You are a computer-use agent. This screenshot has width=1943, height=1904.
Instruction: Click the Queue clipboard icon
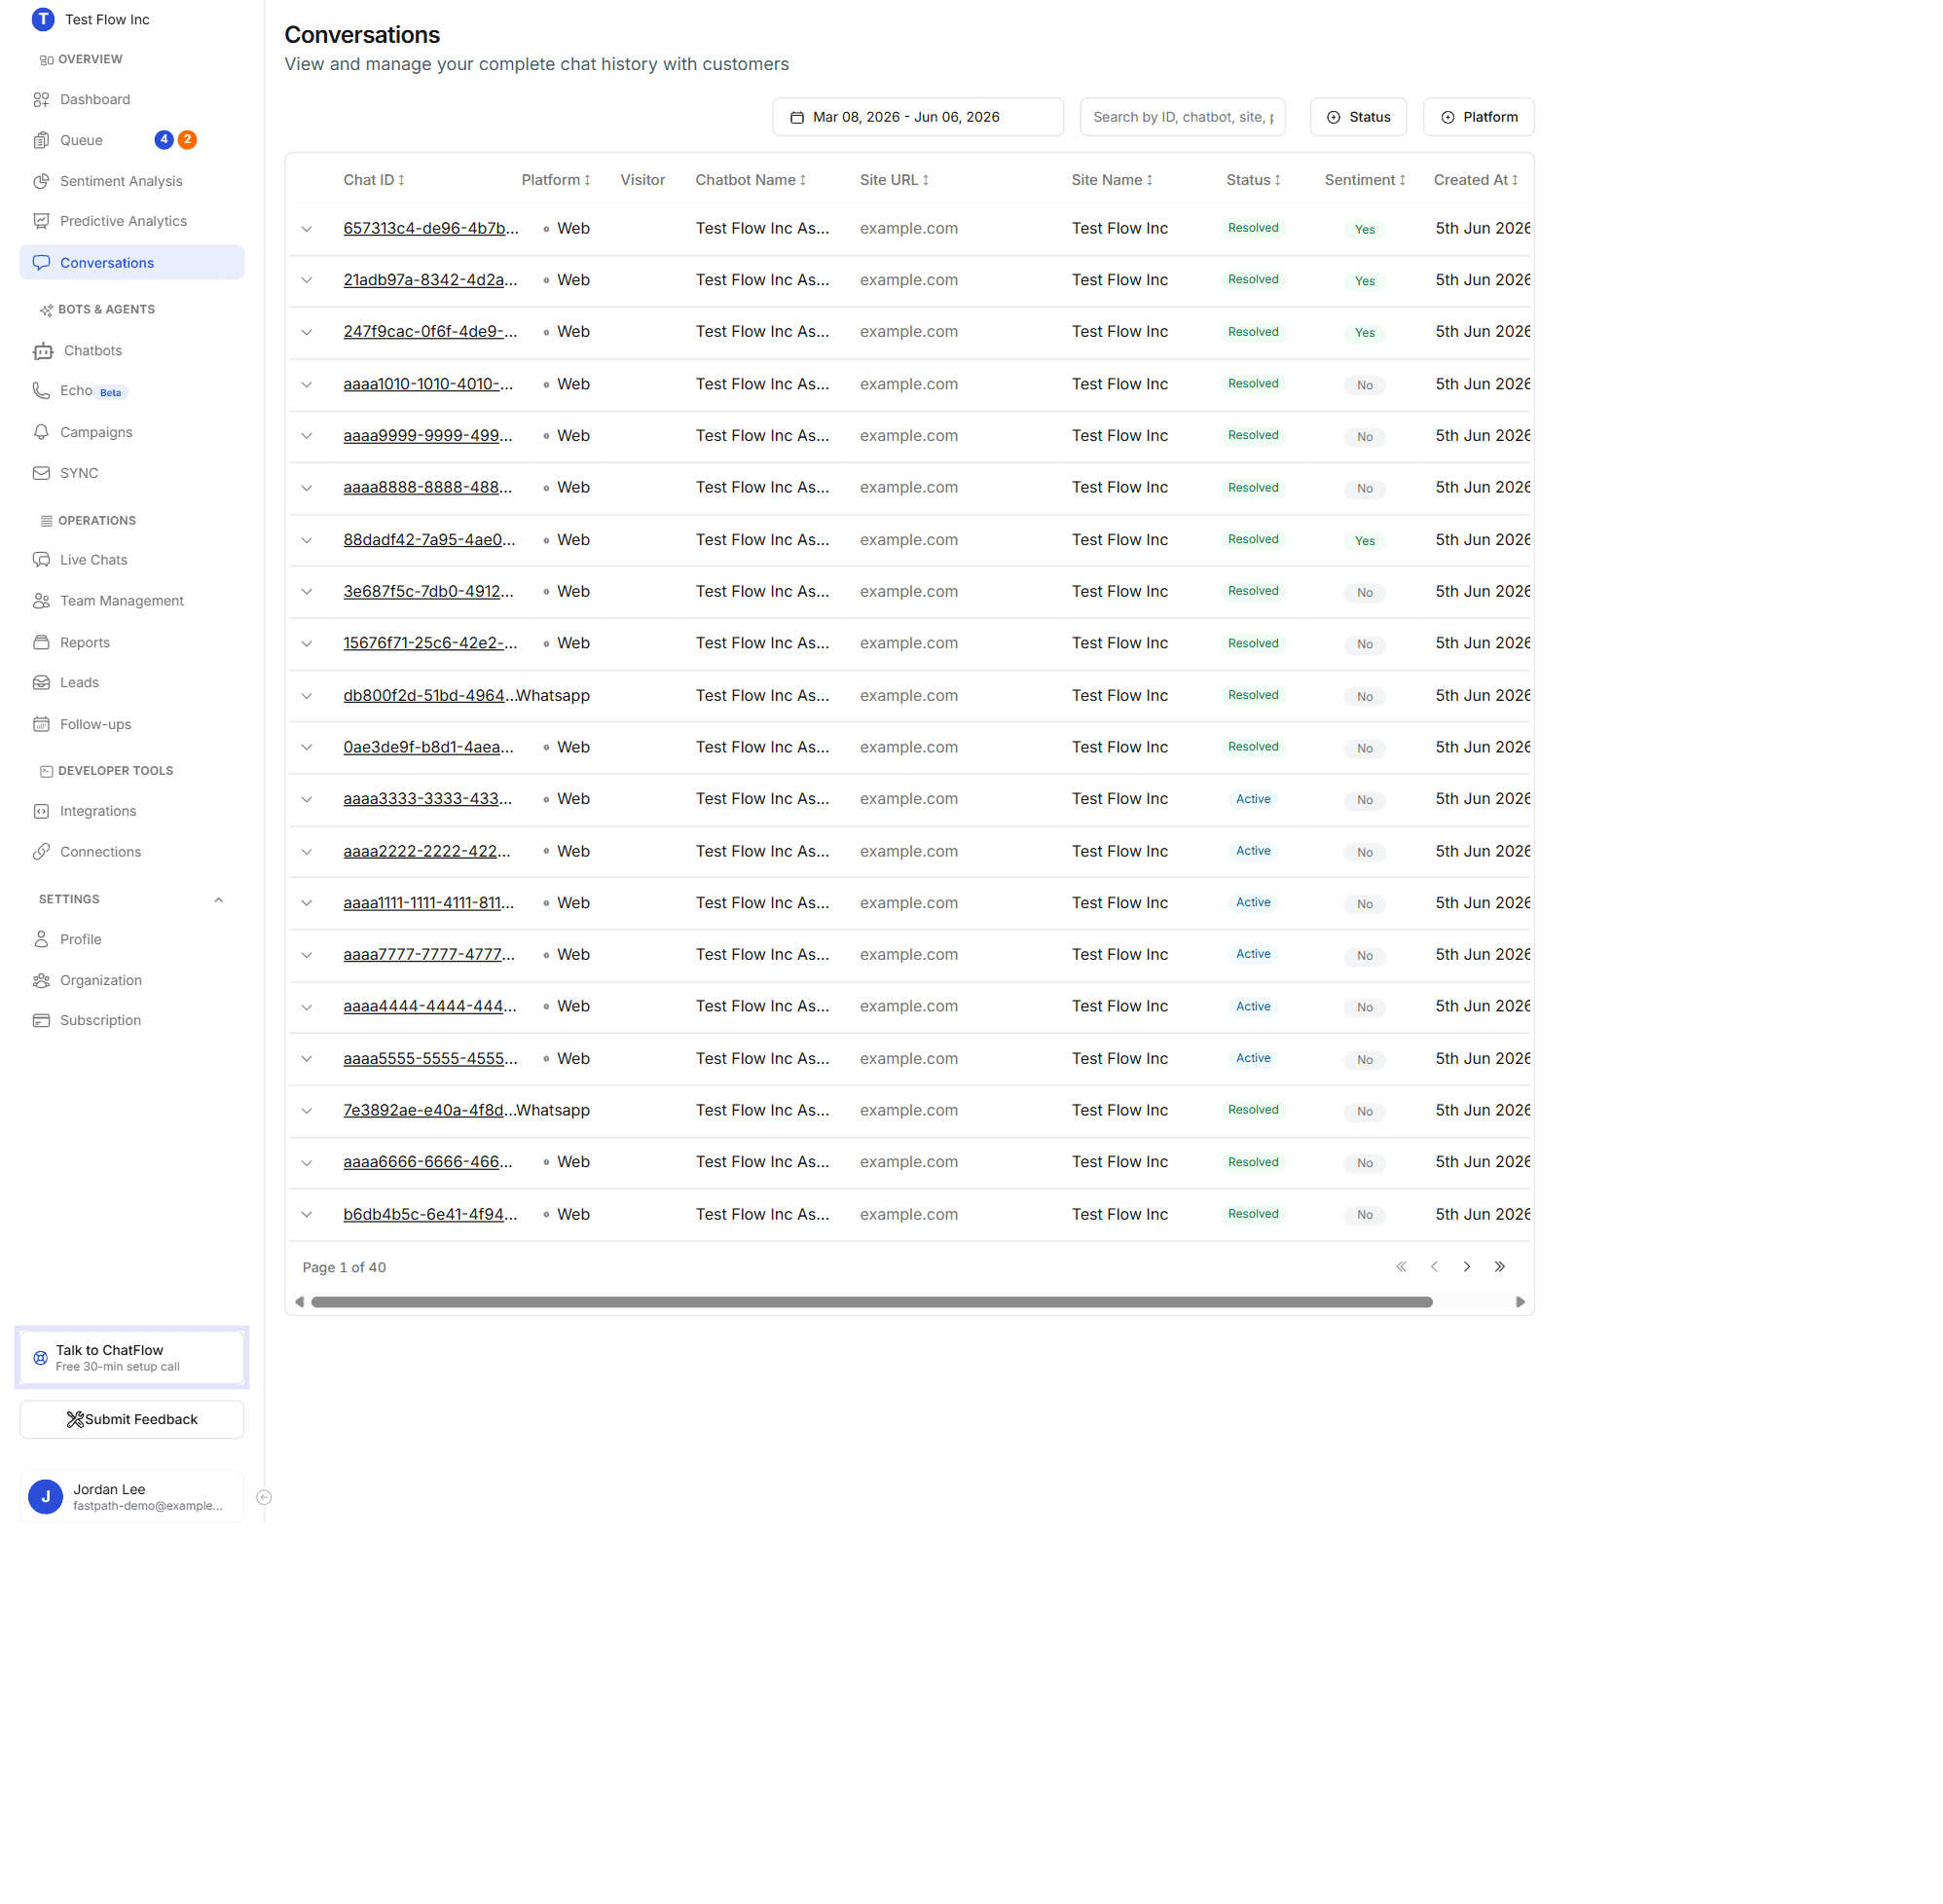pos(41,141)
